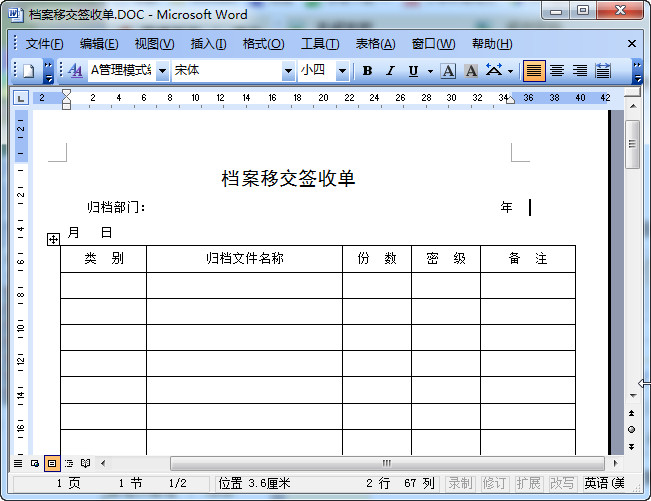The width and height of the screenshot is (651, 501).
Task: Click the 英语(美 language indicator
Action: point(604,483)
